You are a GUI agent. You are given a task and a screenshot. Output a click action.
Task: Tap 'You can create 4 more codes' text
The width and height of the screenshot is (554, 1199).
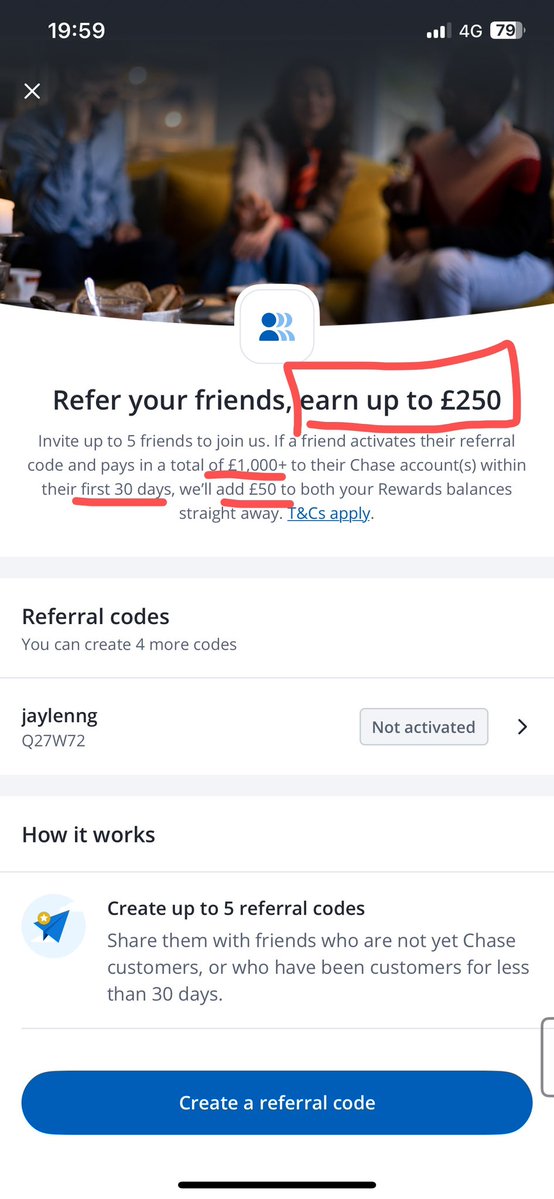point(129,644)
